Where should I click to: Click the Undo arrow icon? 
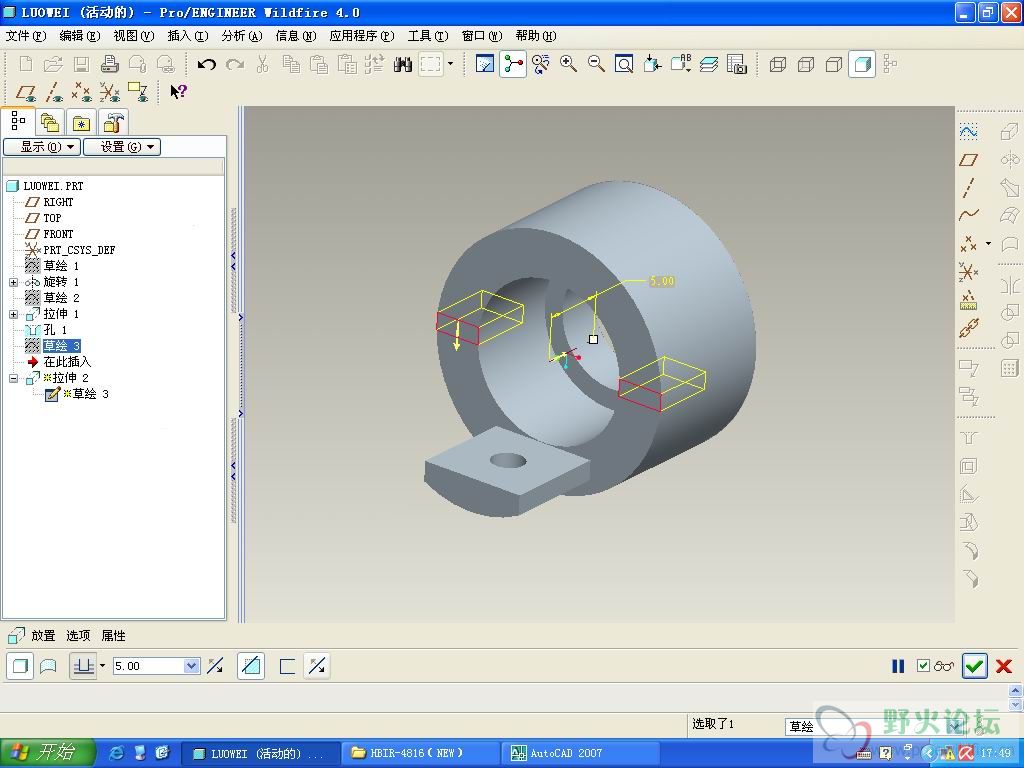(206, 64)
